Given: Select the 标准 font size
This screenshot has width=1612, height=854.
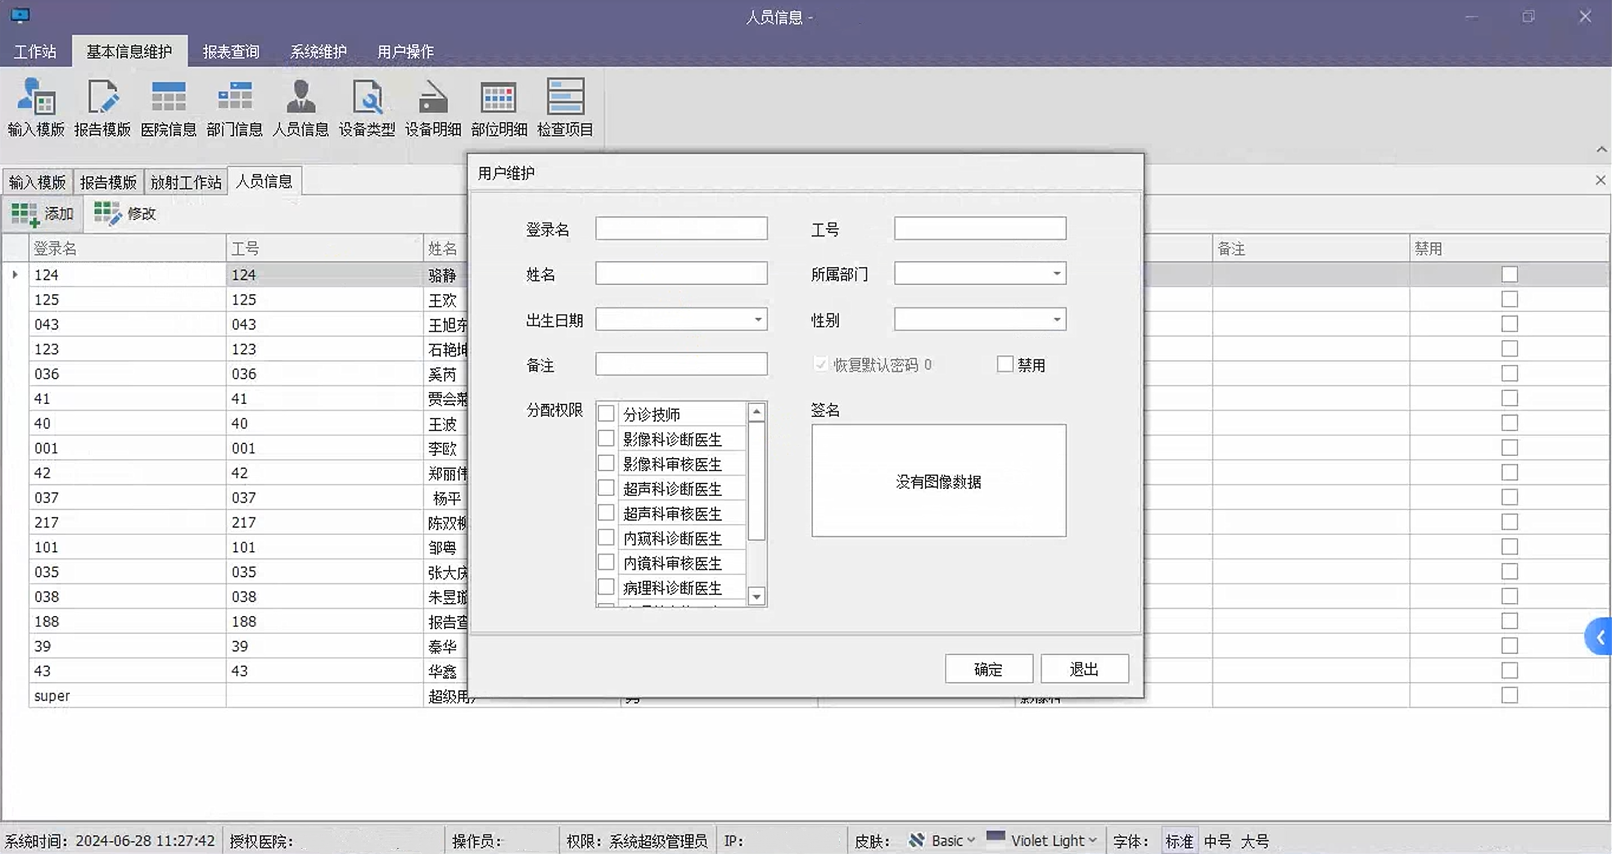Looking at the screenshot, I should pos(1179,841).
